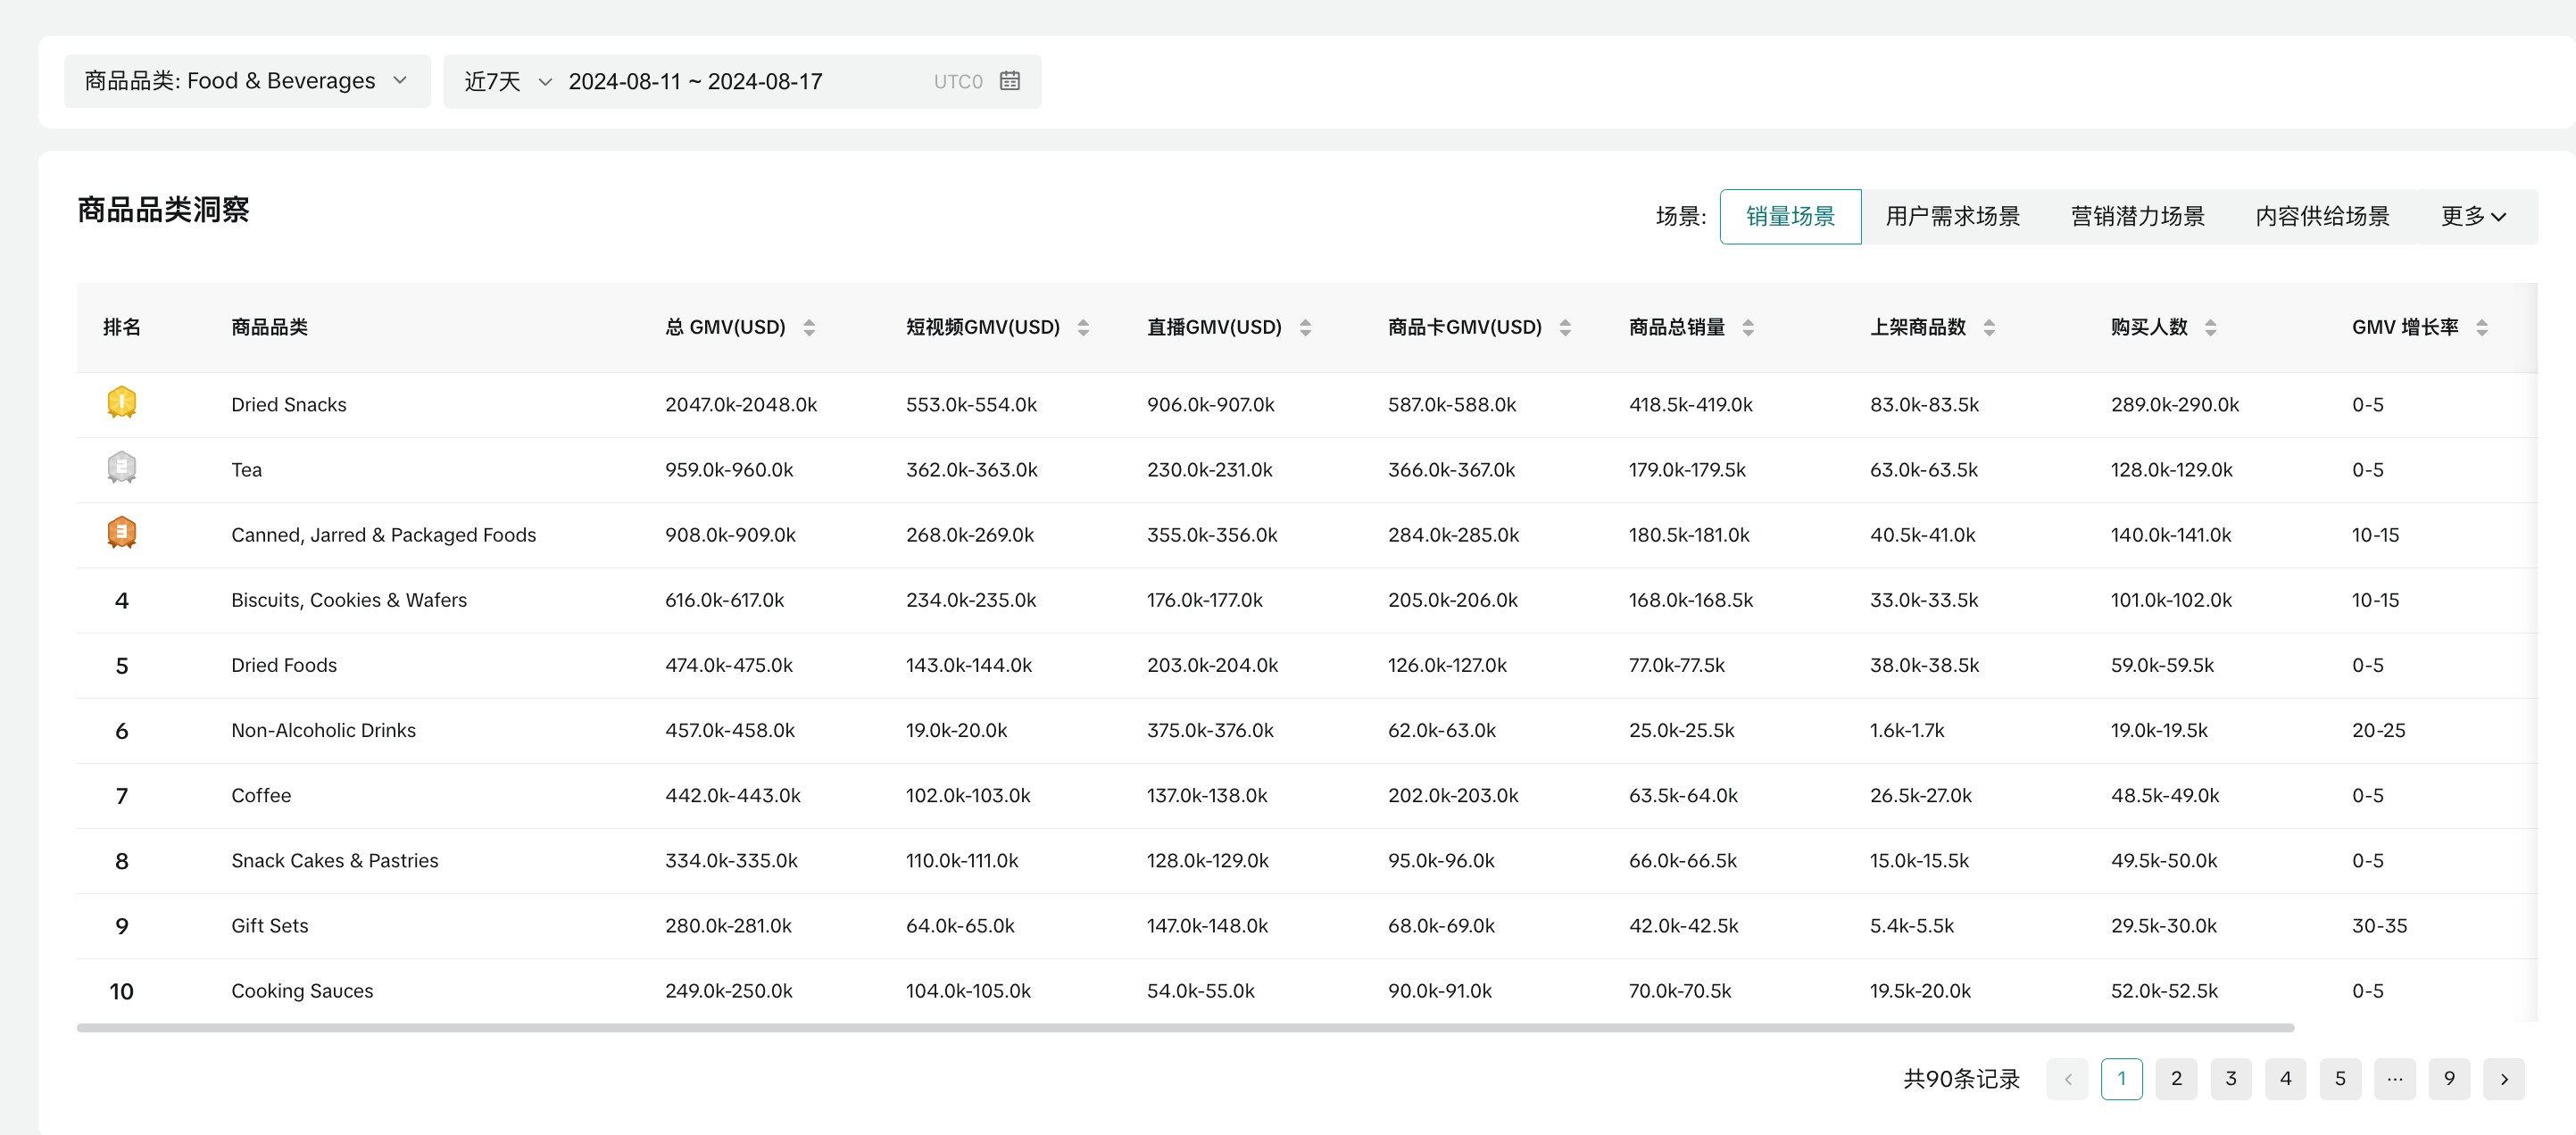Open the 近7天 time range dropdown
The height and width of the screenshot is (1135, 2576).
[507, 81]
